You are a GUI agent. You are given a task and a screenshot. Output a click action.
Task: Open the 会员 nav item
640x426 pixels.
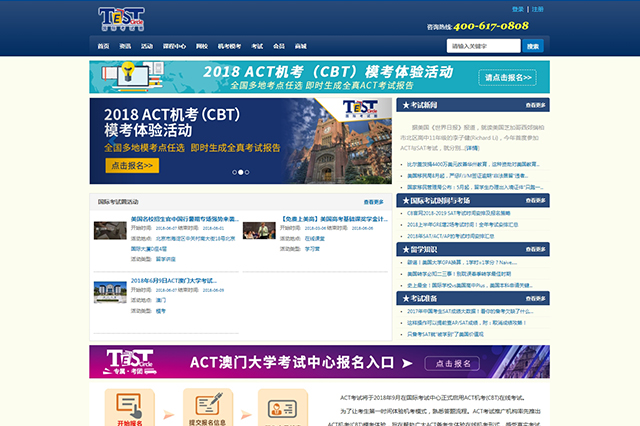[279, 46]
